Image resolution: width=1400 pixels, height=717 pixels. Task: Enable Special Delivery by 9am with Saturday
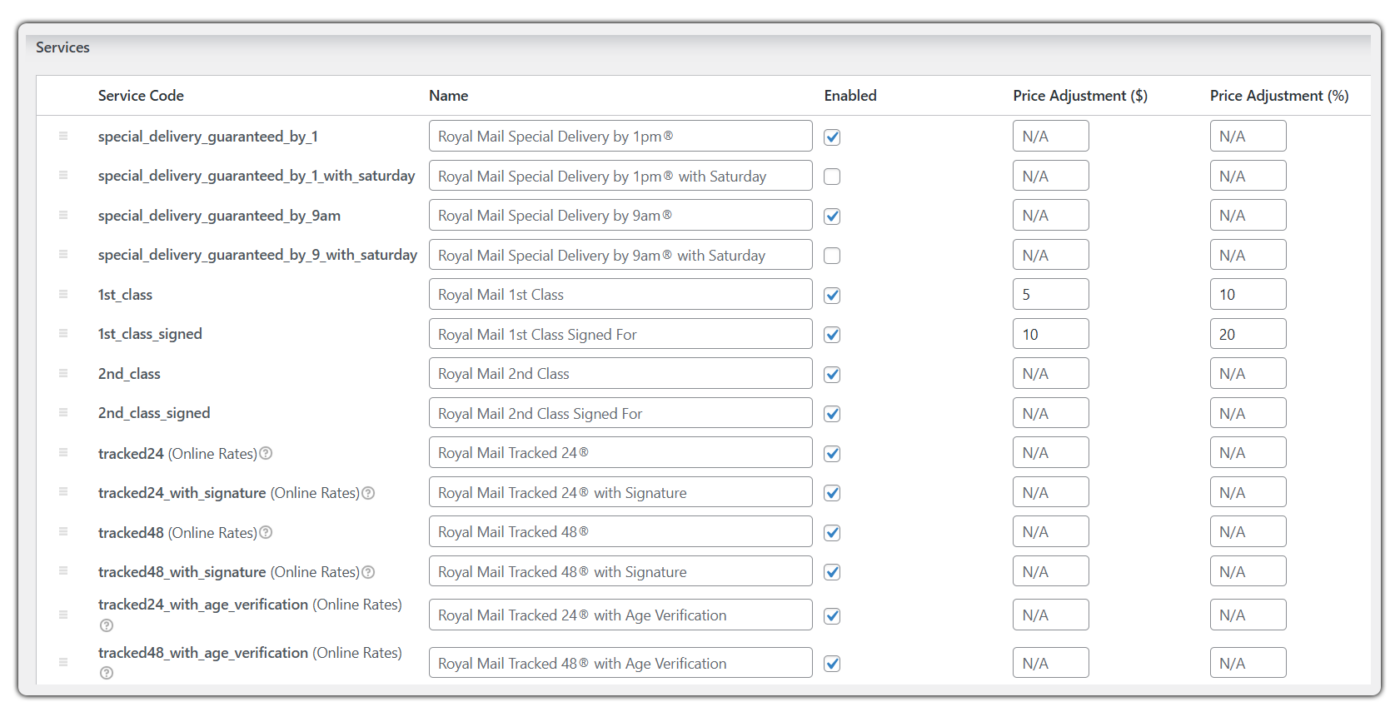(x=832, y=256)
